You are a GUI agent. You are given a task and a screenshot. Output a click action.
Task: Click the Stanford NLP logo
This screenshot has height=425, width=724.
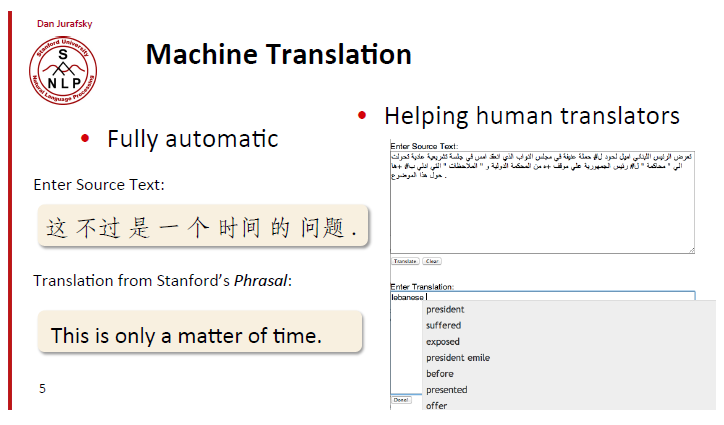coord(63,68)
